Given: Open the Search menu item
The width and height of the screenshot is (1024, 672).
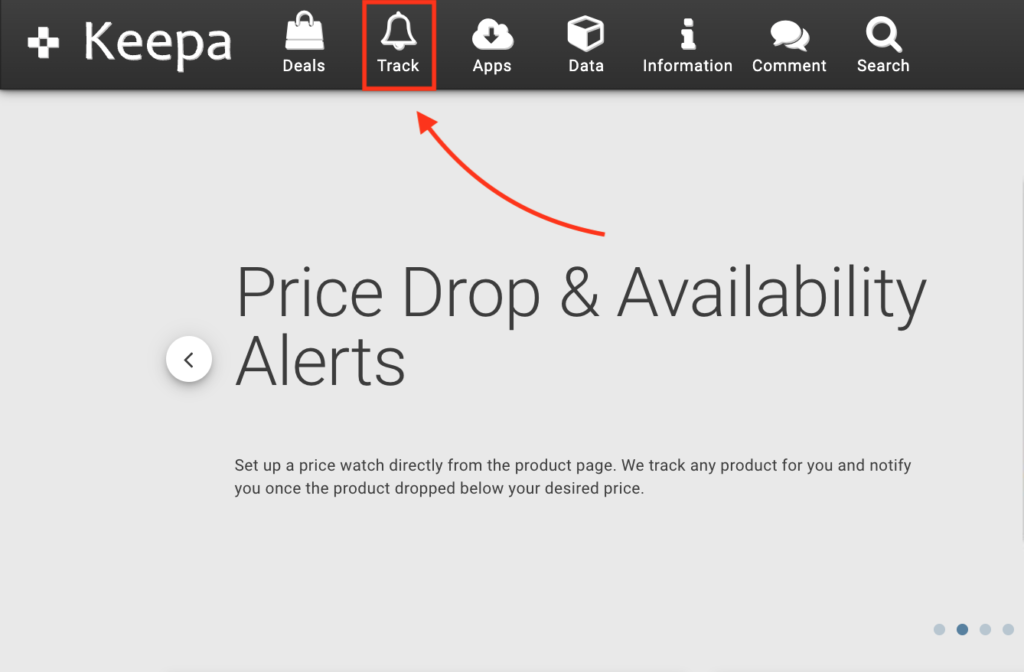Looking at the screenshot, I should [882, 65].
